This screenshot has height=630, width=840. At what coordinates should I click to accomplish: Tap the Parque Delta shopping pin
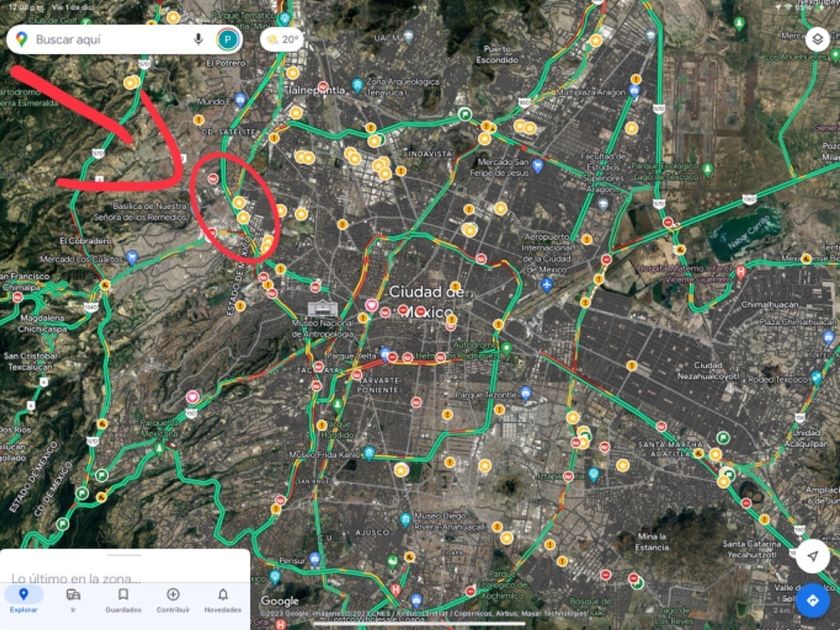click(385, 353)
